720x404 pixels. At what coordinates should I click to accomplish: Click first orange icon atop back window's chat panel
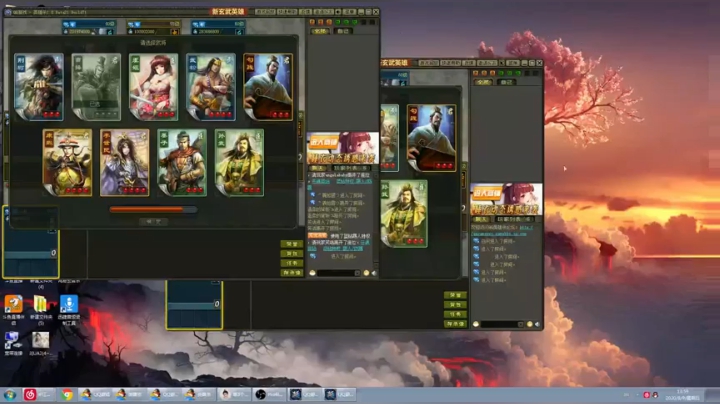tap(476, 73)
